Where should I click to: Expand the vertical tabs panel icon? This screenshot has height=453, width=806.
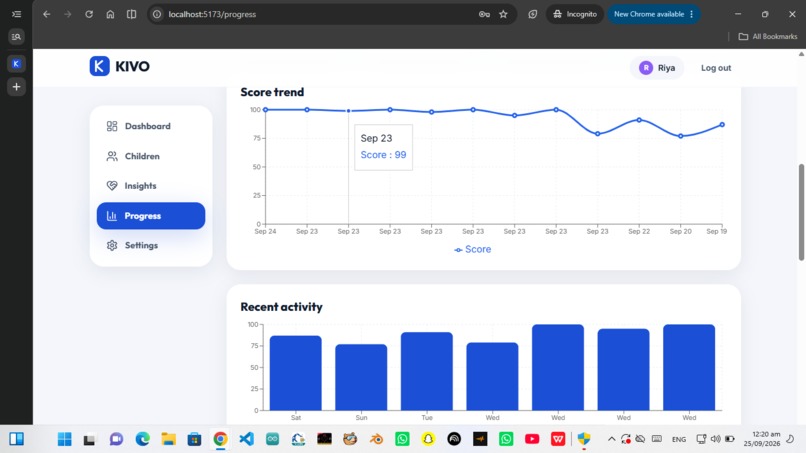(16, 14)
